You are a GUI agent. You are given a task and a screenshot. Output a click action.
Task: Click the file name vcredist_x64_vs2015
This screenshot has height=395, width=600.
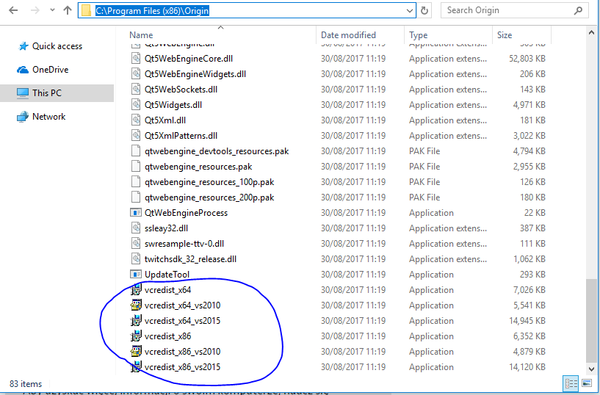[183, 321]
